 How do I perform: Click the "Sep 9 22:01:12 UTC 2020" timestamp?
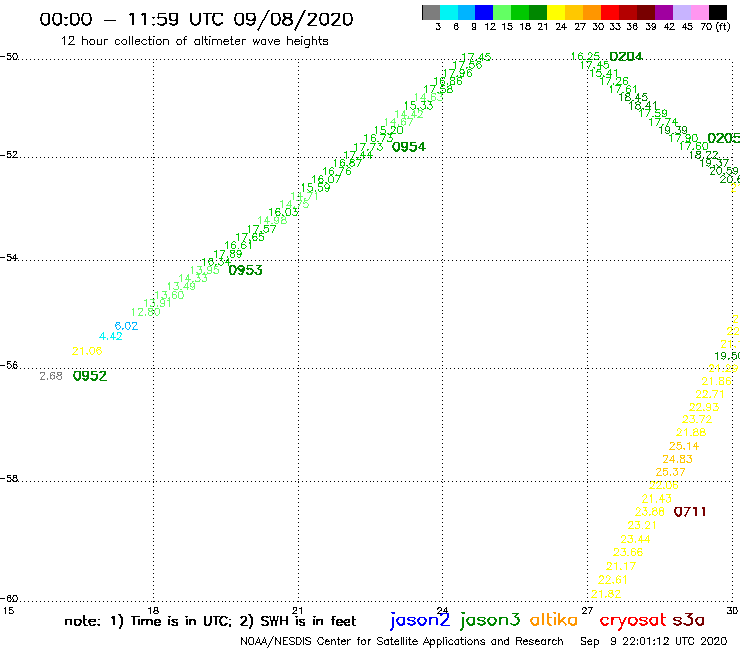click(x=654, y=641)
